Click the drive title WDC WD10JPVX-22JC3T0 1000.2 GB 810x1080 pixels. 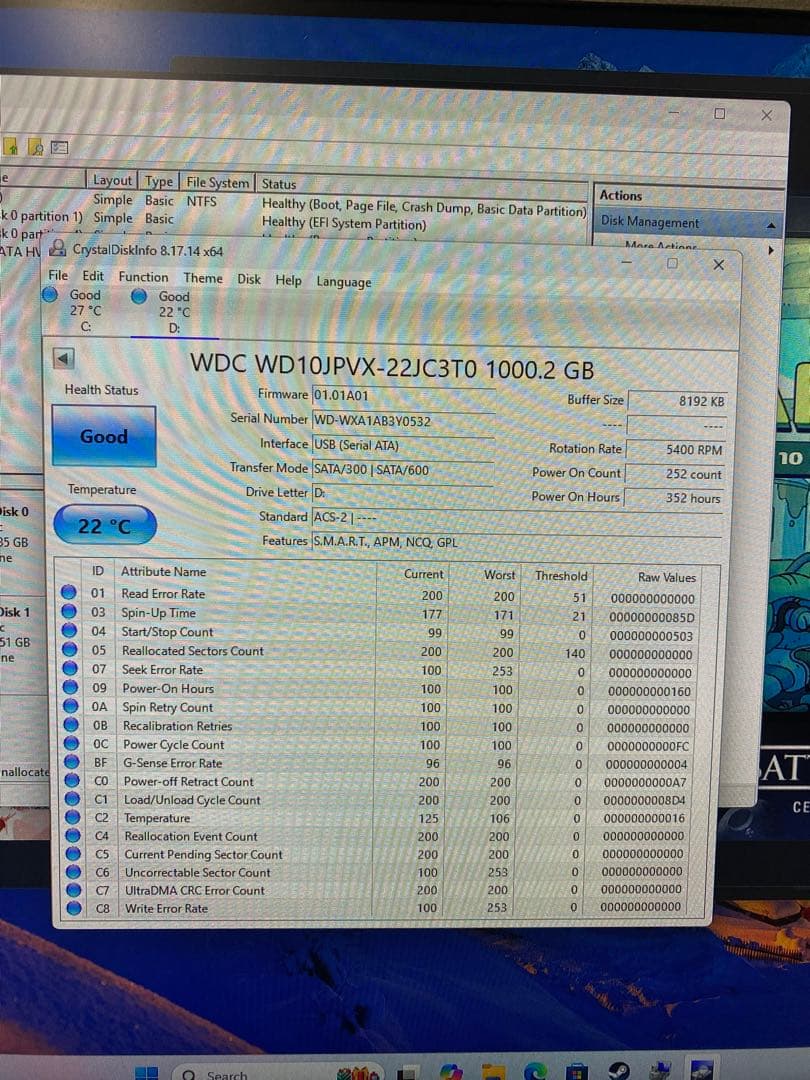click(x=392, y=368)
